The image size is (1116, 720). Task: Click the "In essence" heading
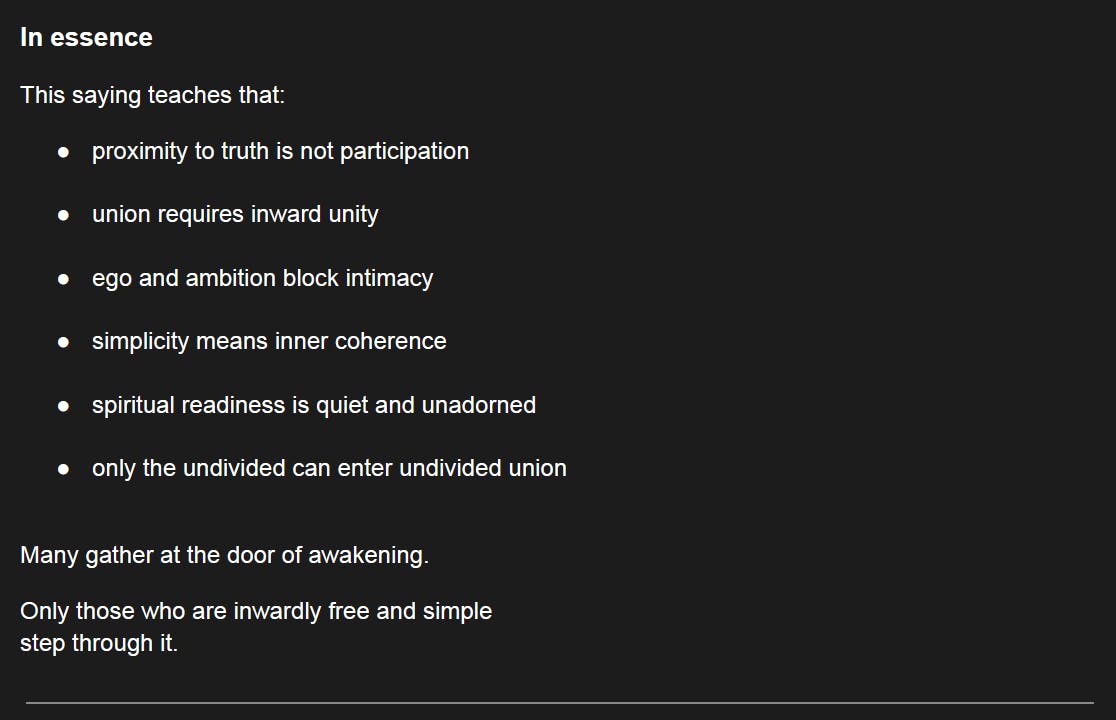(86, 38)
